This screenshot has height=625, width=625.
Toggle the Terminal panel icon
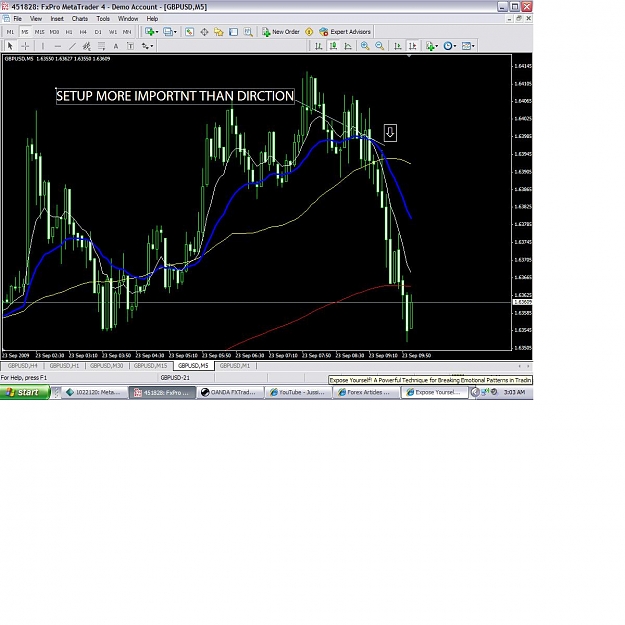(x=234, y=32)
